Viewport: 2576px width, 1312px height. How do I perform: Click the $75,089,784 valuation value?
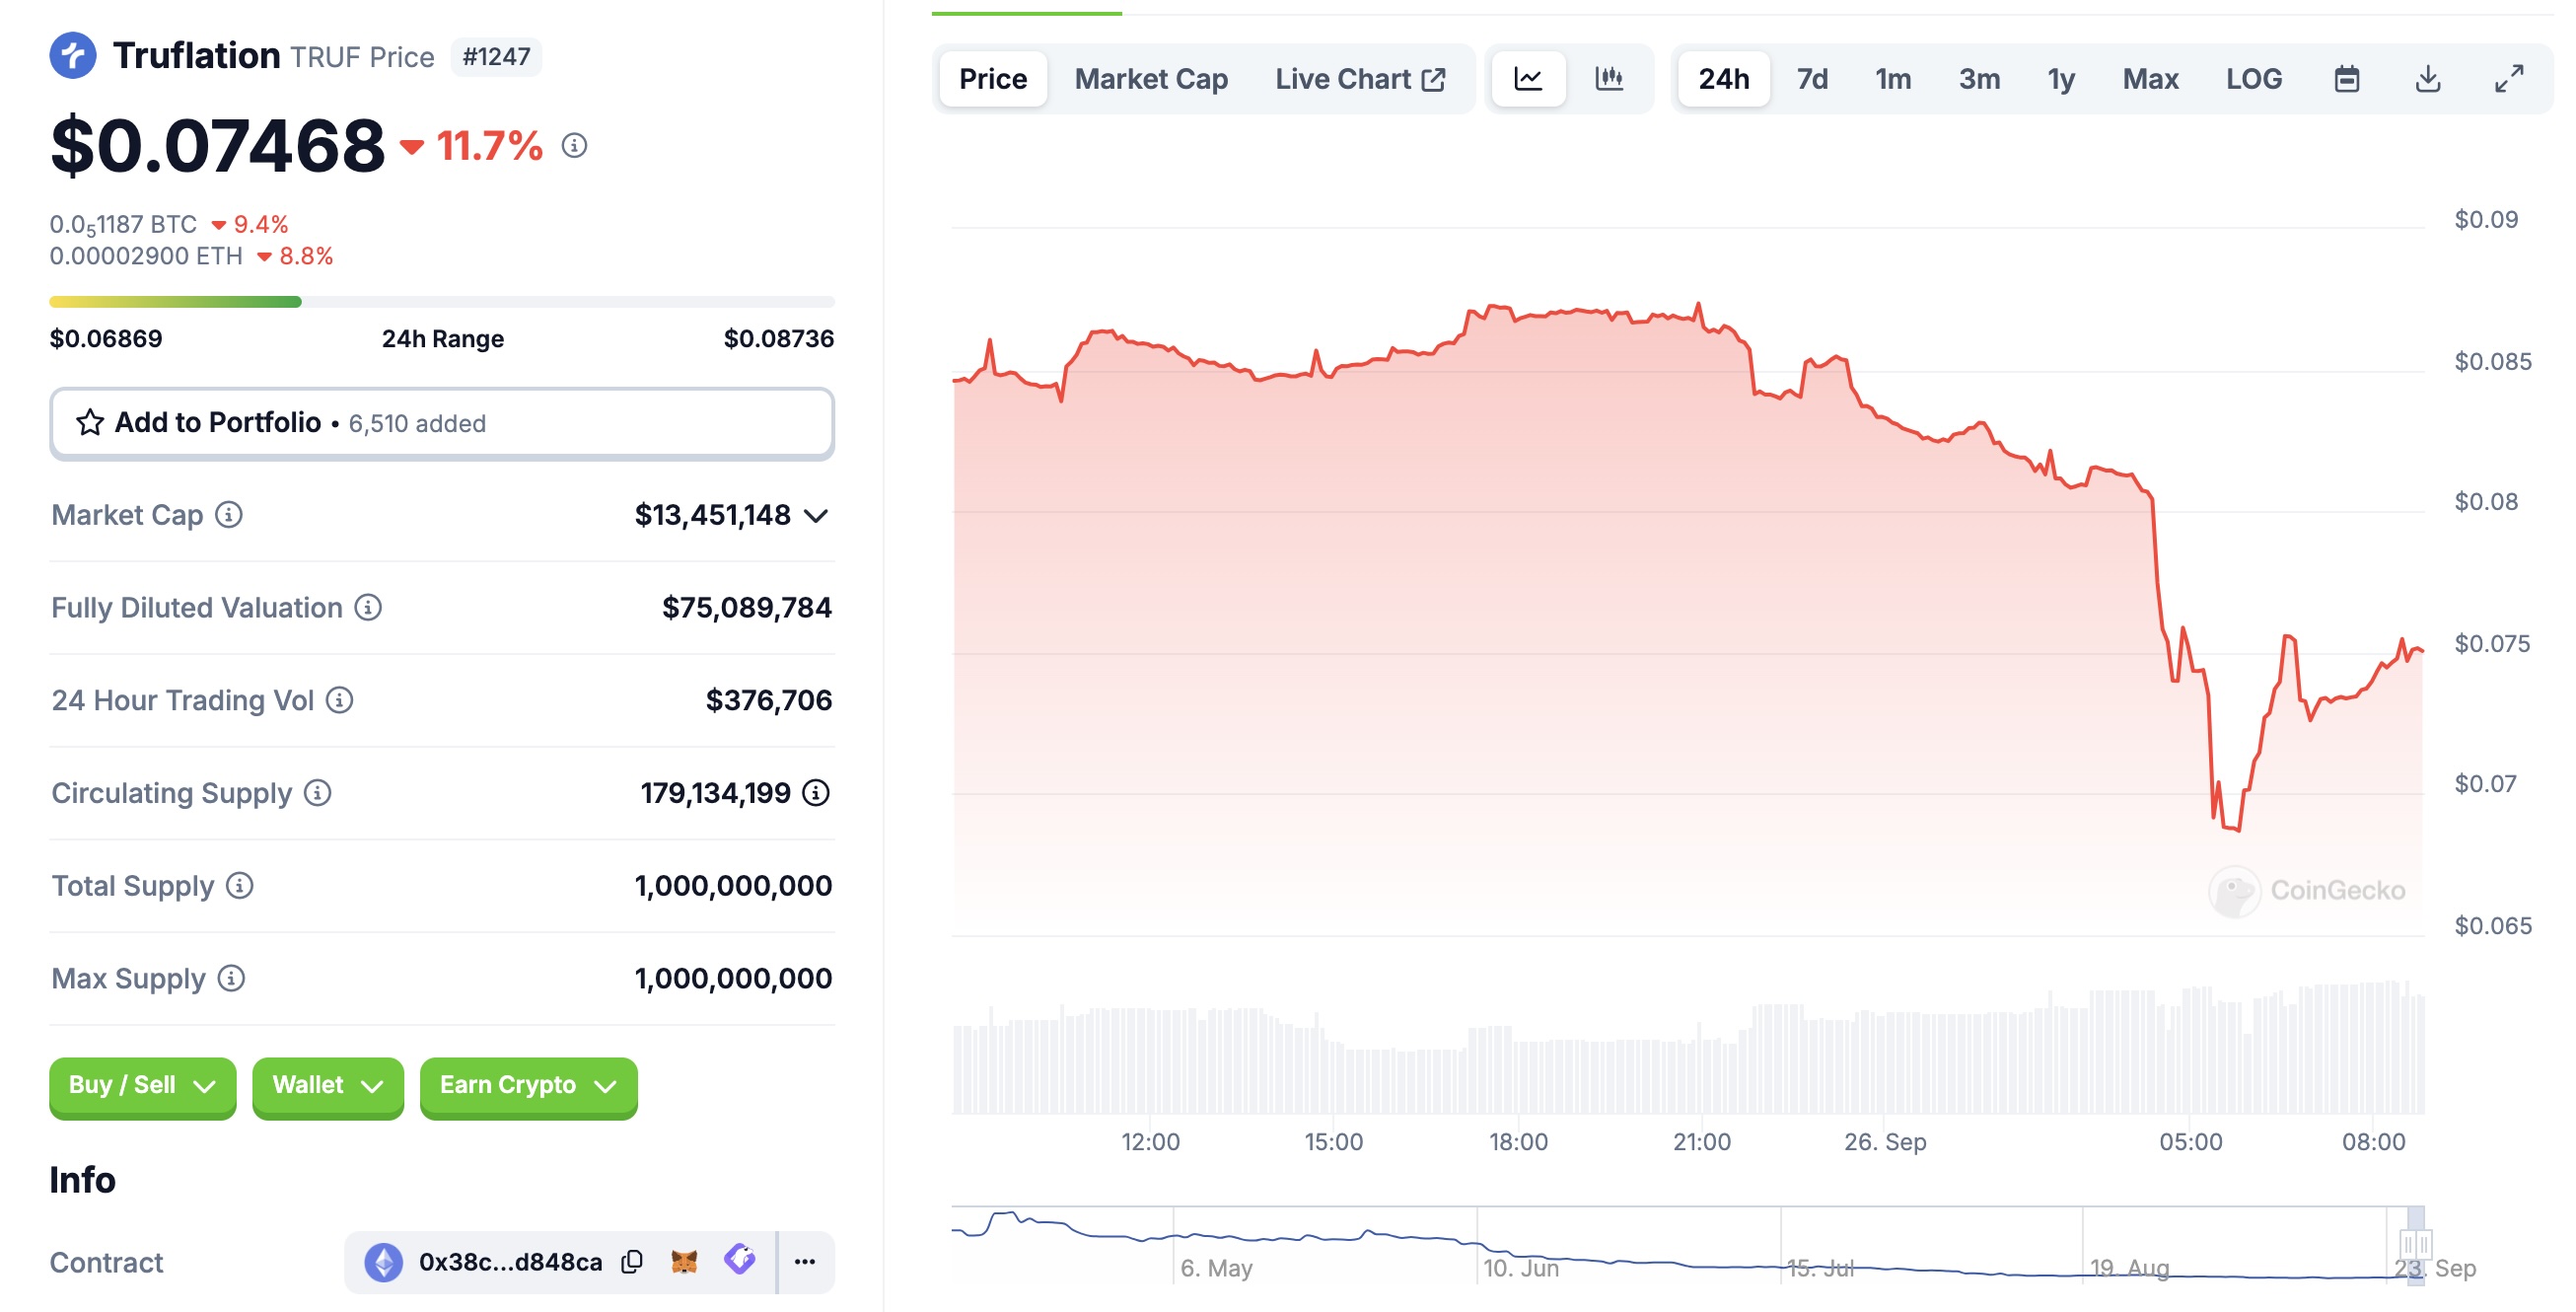(746, 608)
